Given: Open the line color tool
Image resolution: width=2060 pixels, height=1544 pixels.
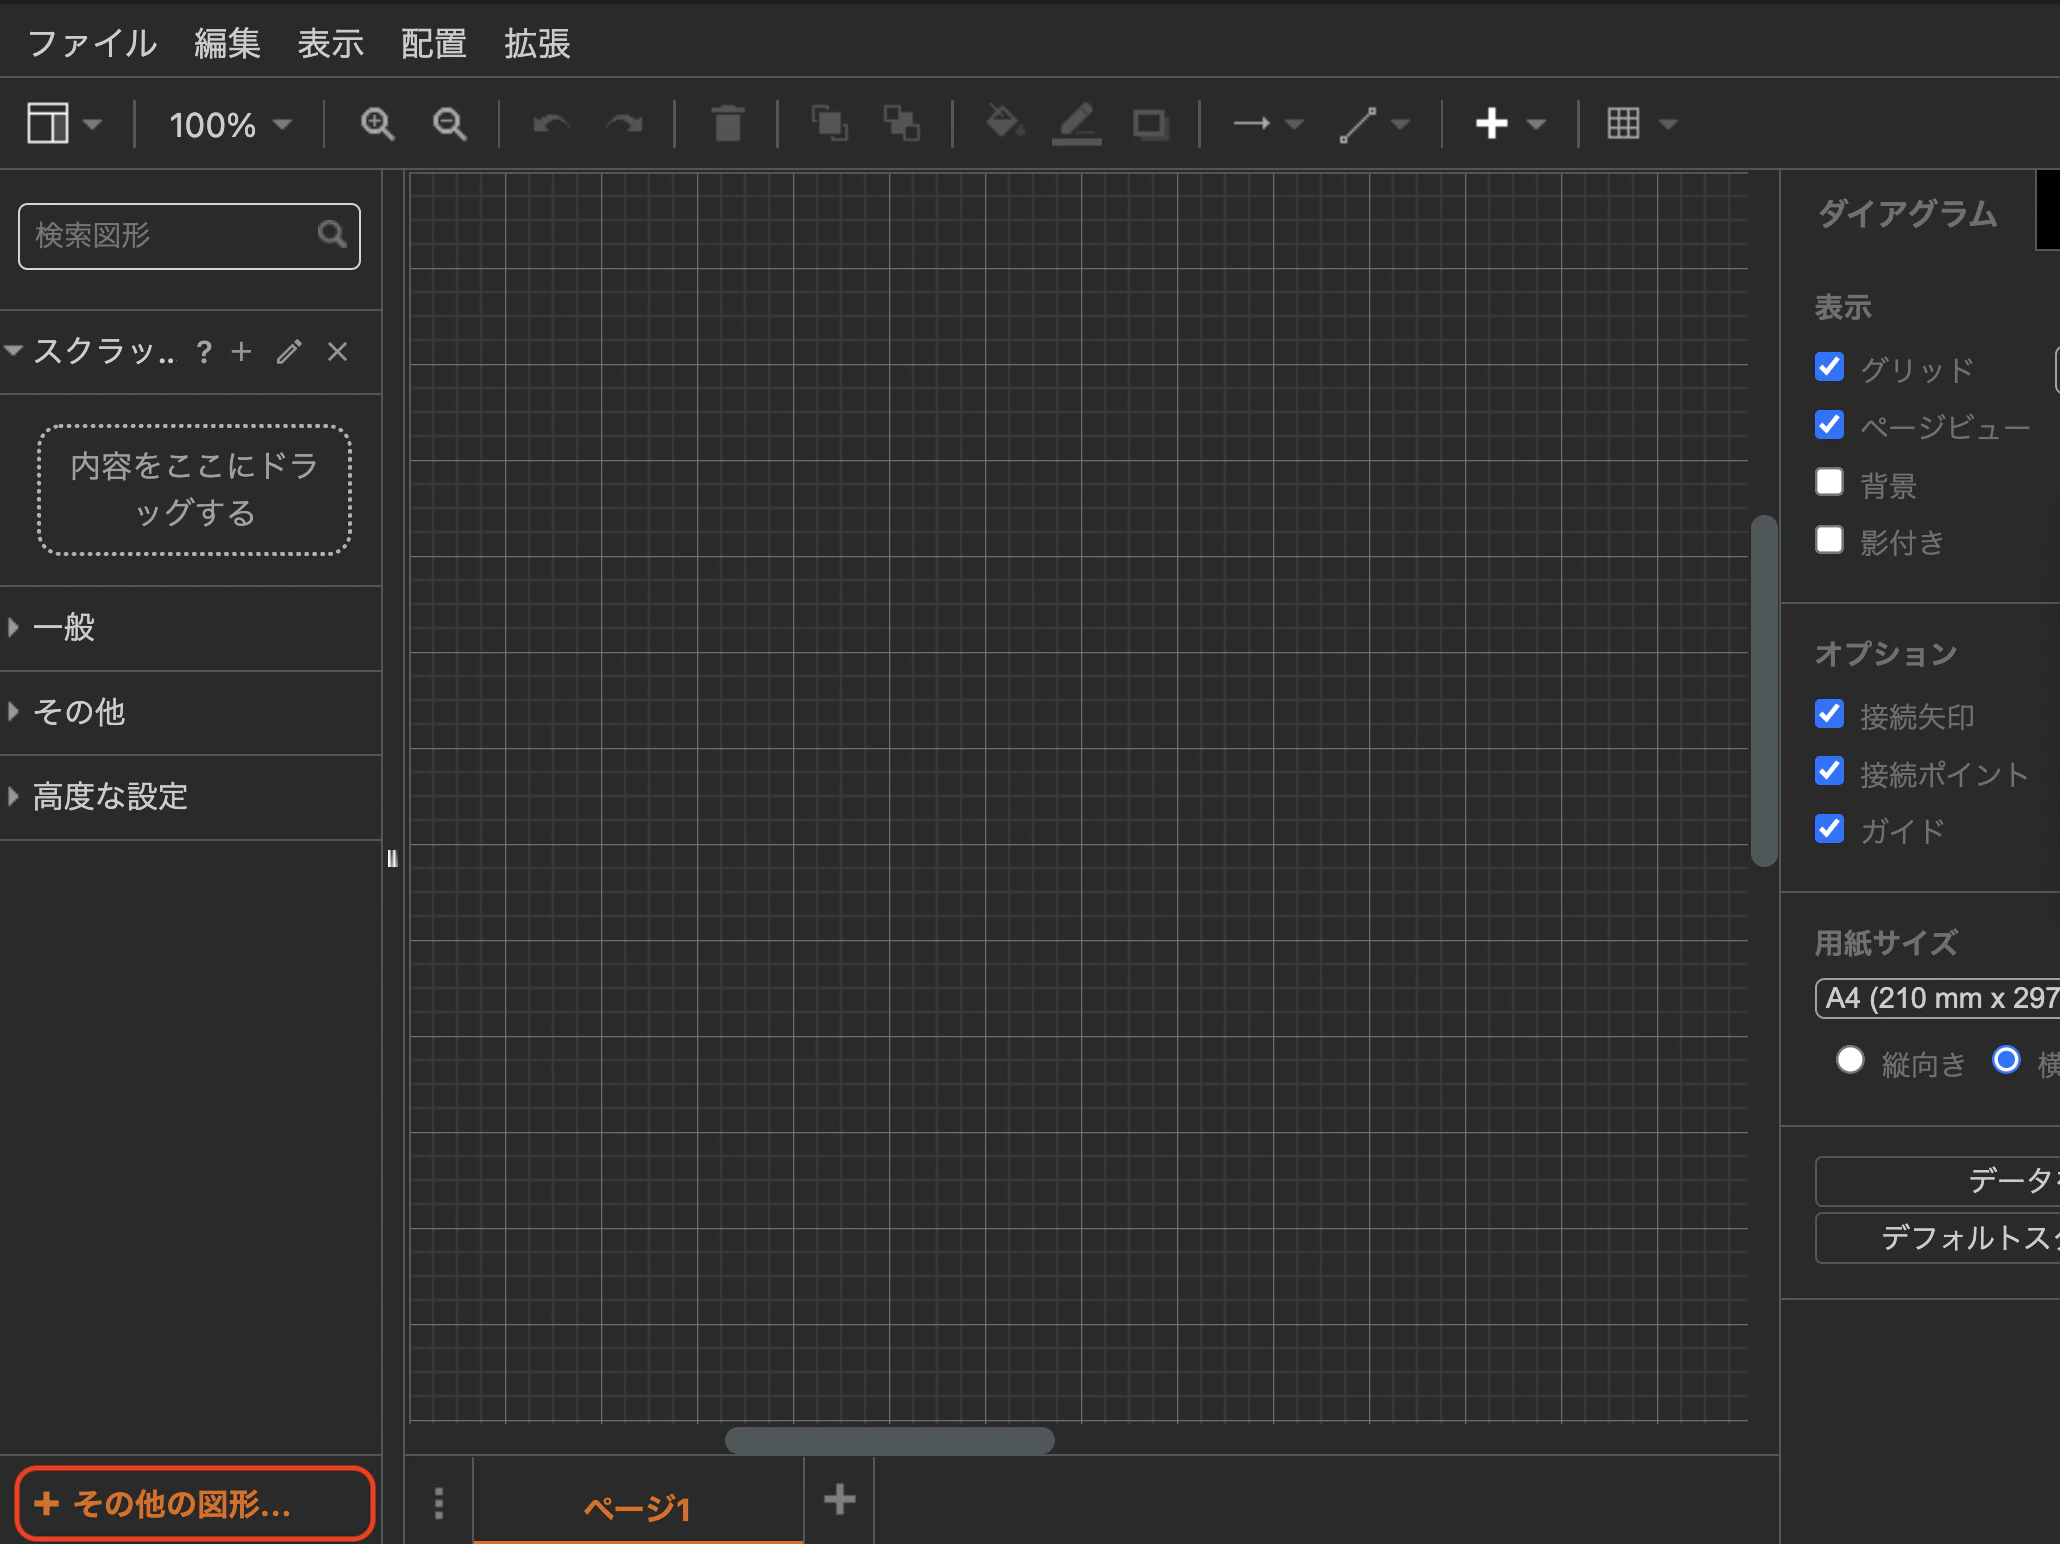Looking at the screenshot, I should click(1076, 123).
